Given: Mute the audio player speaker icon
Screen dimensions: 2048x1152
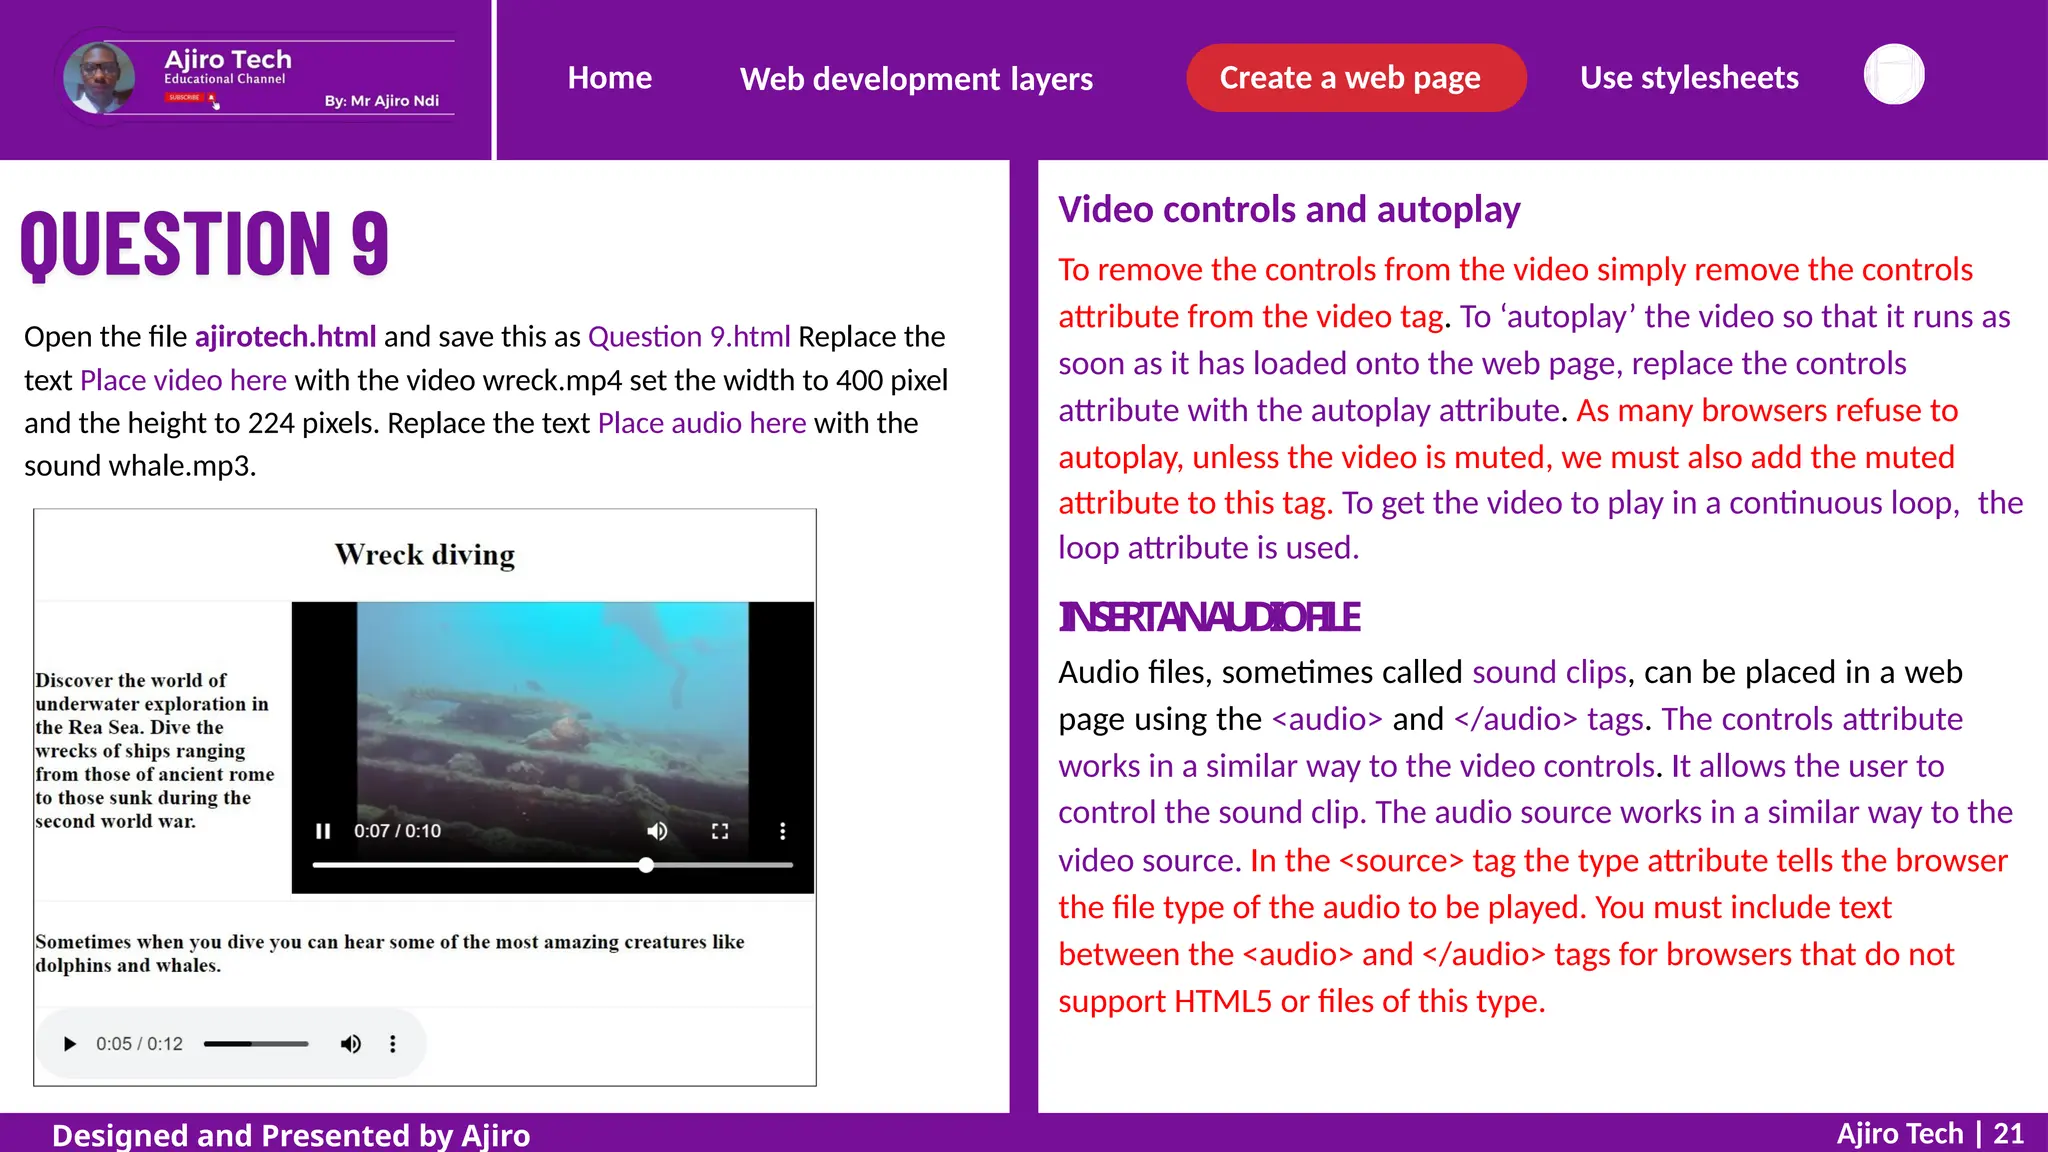Looking at the screenshot, I should (x=350, y=1044).
